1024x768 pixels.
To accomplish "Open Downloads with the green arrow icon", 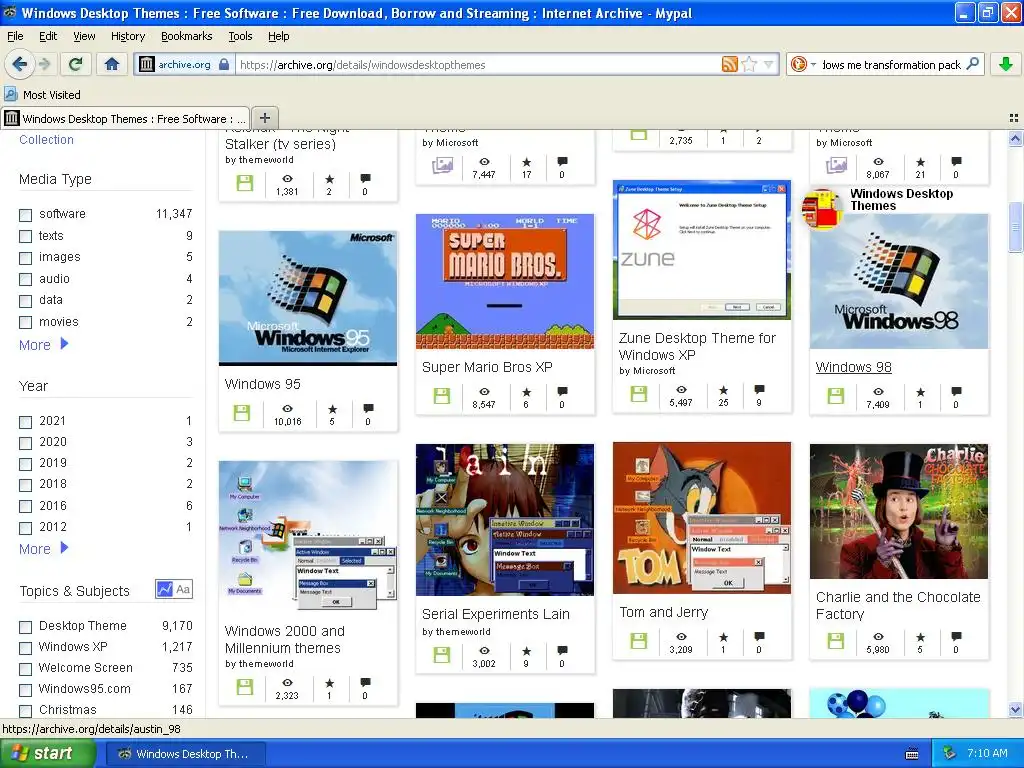I will 1006,64.
